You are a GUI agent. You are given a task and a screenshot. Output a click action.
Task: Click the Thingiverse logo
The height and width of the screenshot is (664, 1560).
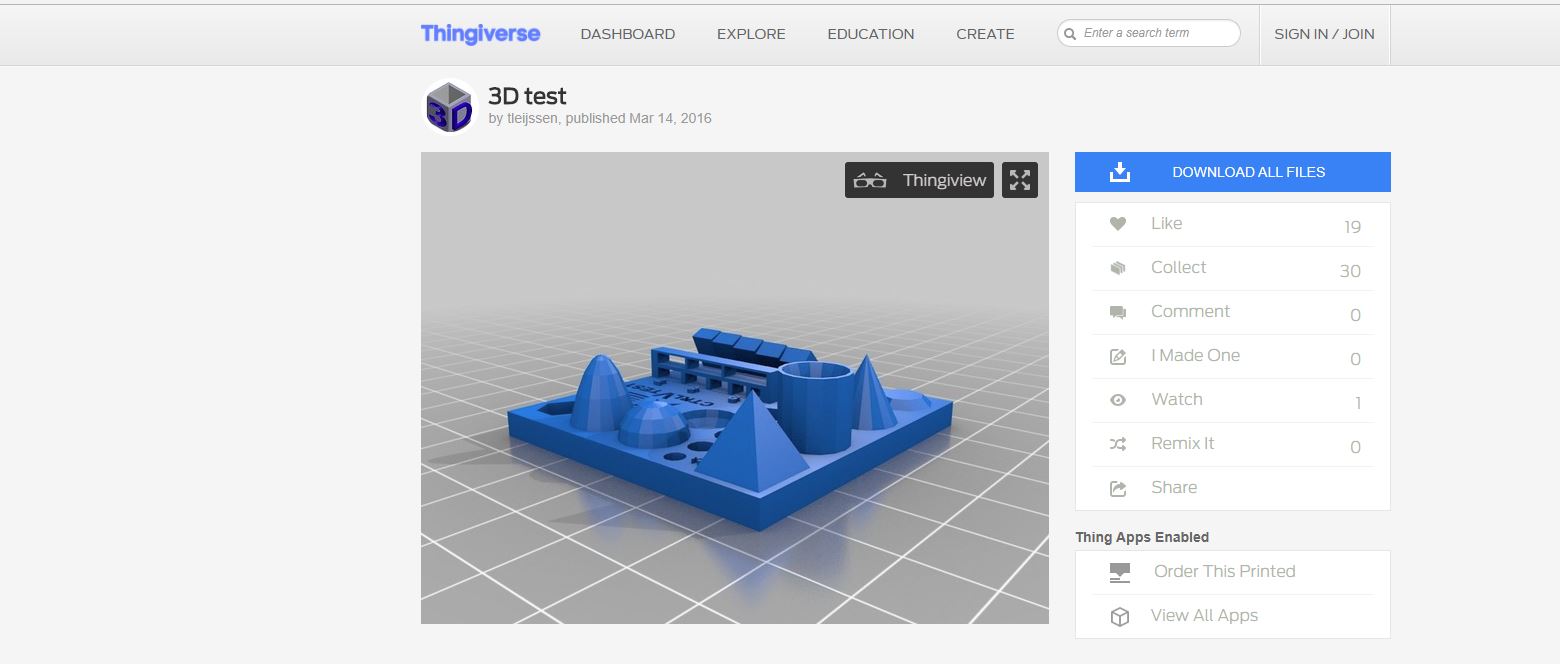480,33
